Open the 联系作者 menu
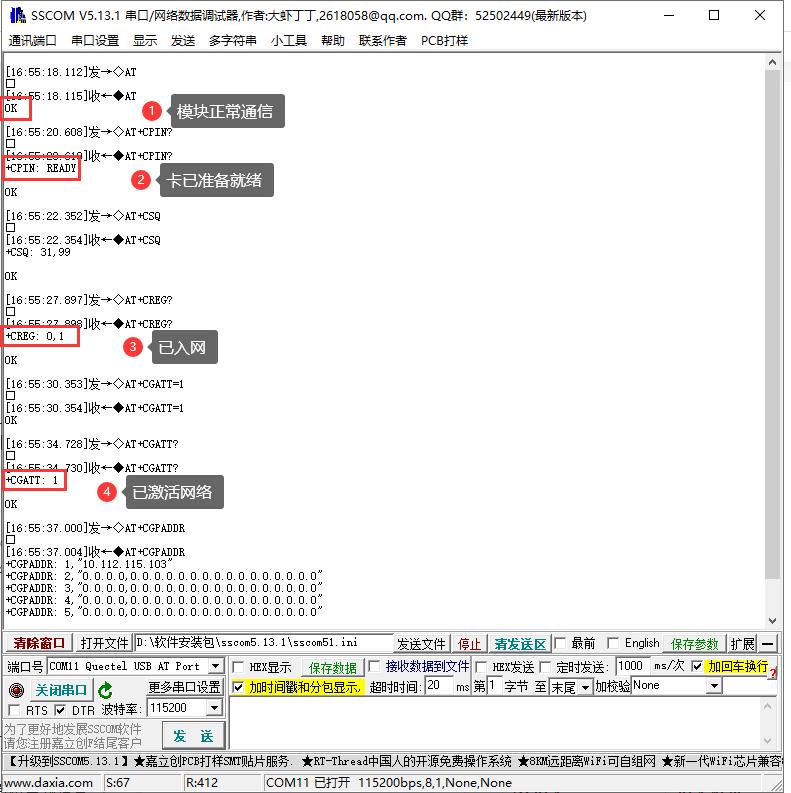The image size is (791, 793). tap(383, 40)
